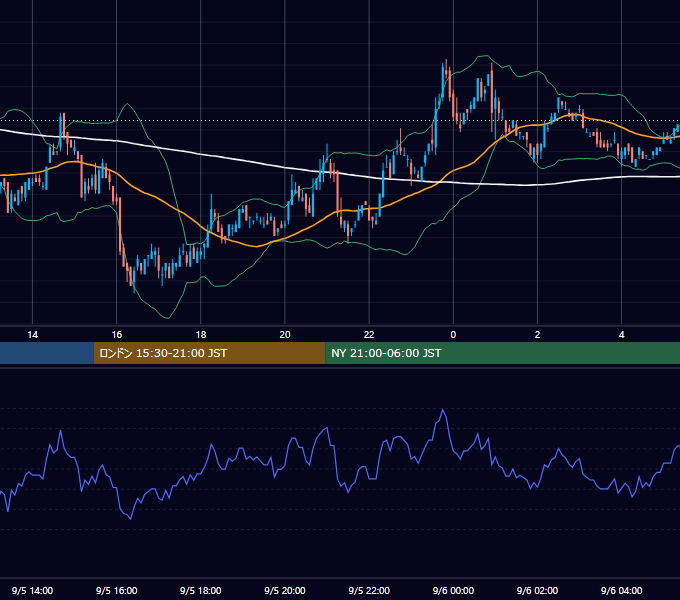
Task: Click the 9/5 16:00 date label
Action: (117, 590)
